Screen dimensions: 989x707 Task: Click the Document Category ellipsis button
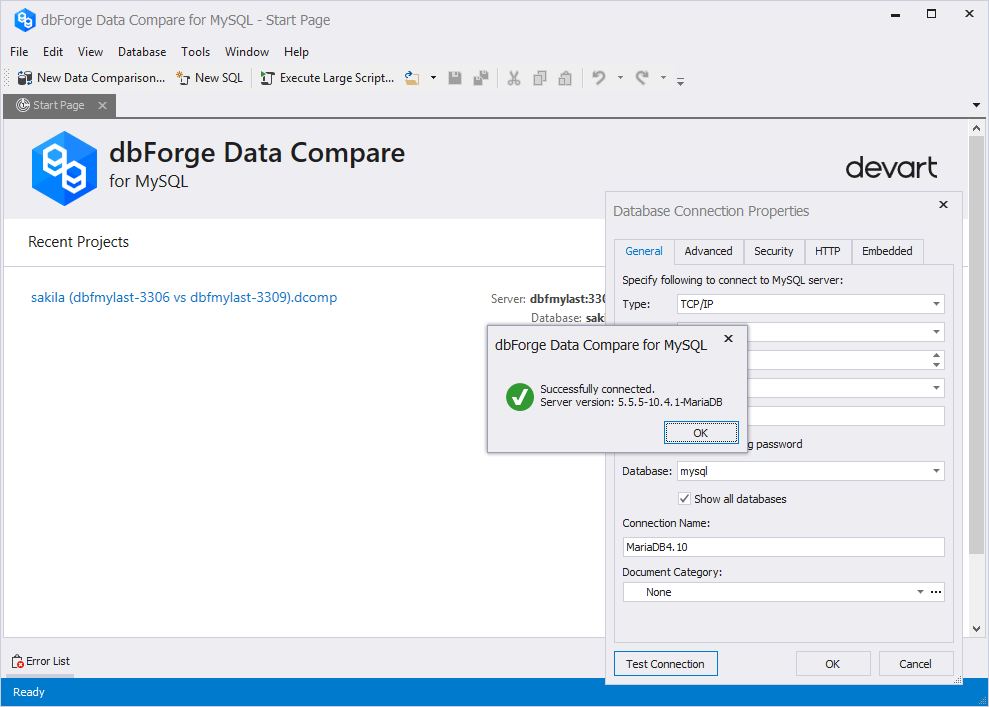point(936,592)
